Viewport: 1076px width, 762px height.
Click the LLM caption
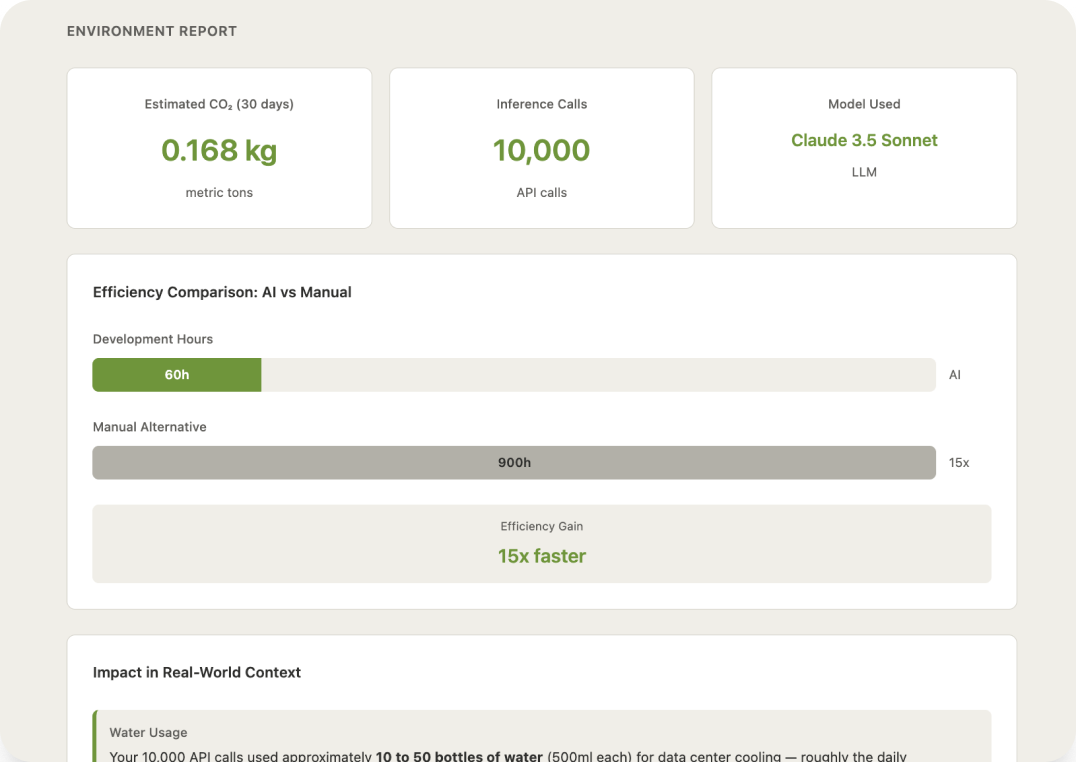pyautogui.click(x=864, y=172)
